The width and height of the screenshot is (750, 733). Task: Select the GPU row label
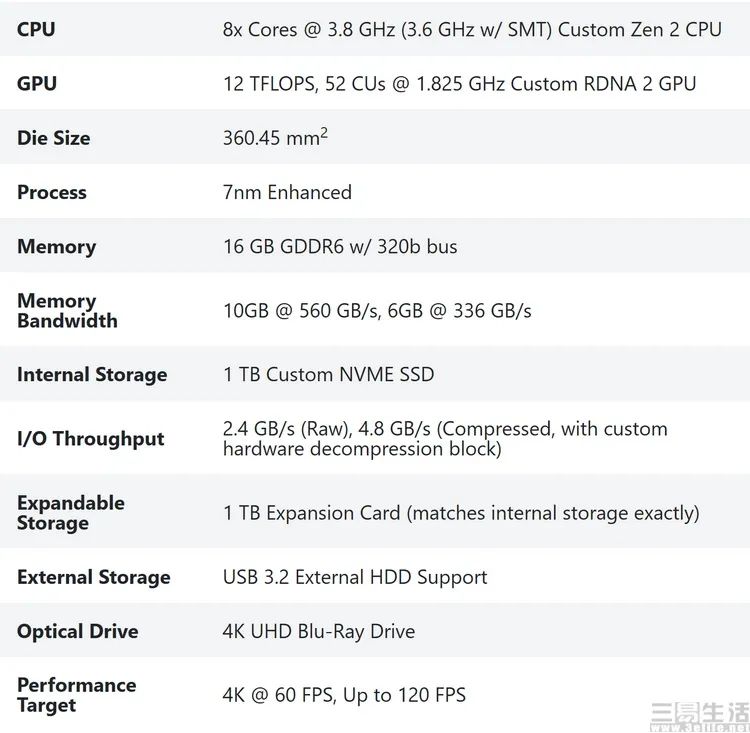coord(37,83)
